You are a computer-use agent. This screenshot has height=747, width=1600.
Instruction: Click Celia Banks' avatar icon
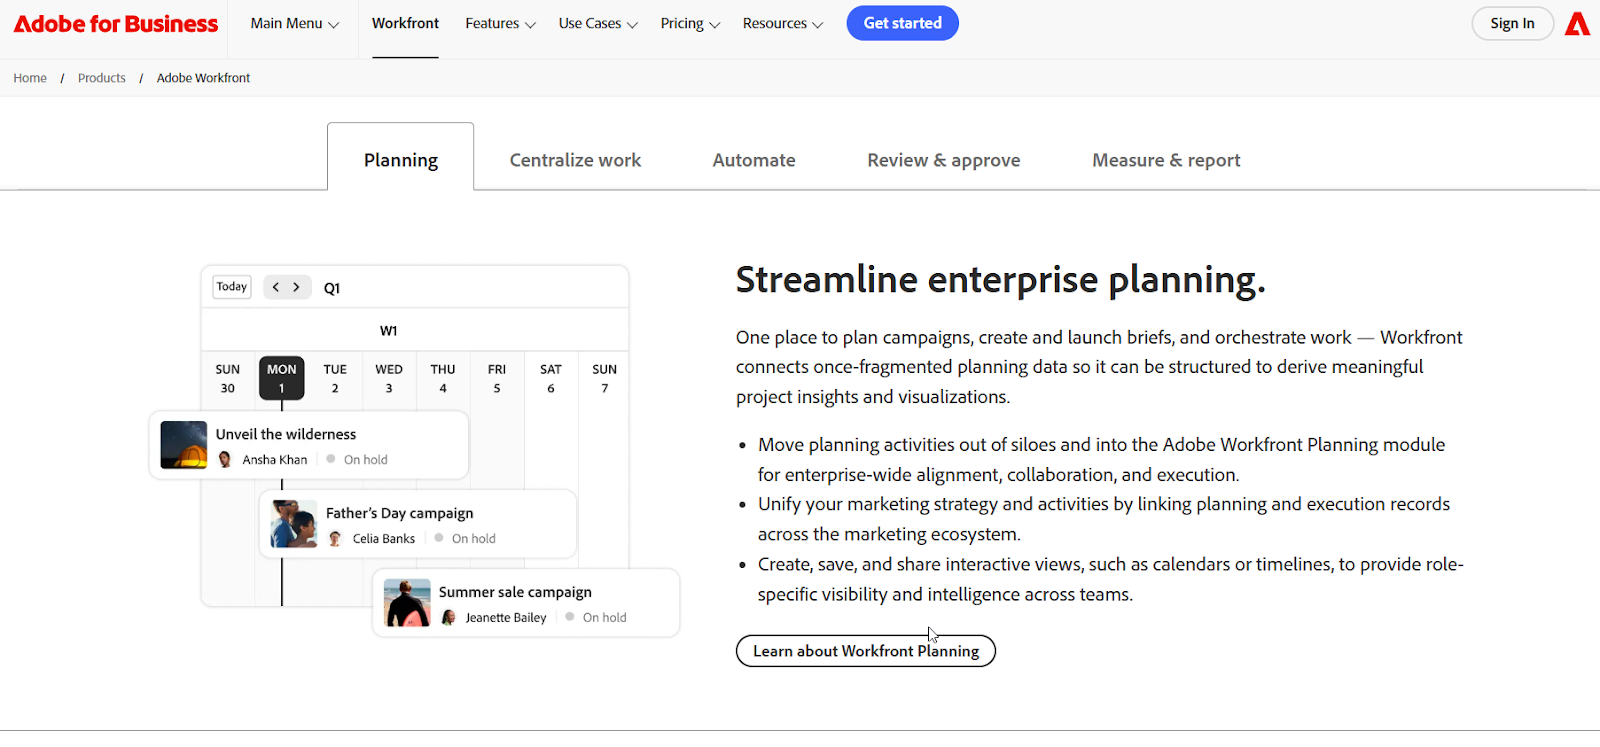[335, 539]
